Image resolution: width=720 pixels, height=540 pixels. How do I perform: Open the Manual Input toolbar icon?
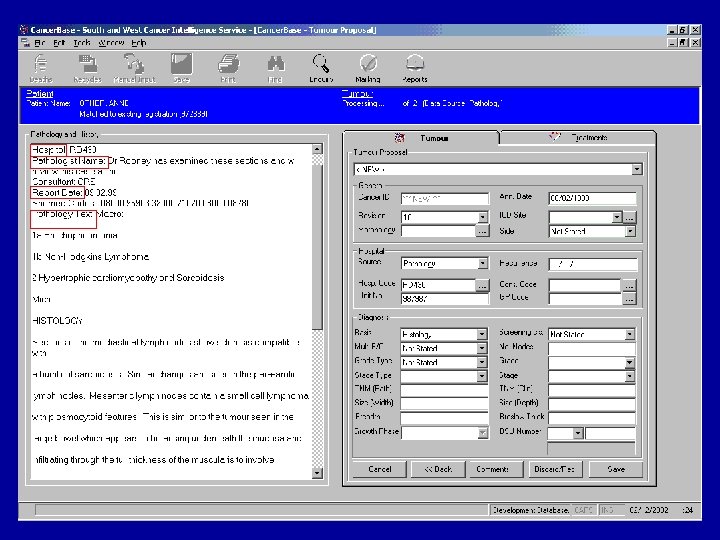(x=134, y=63)
